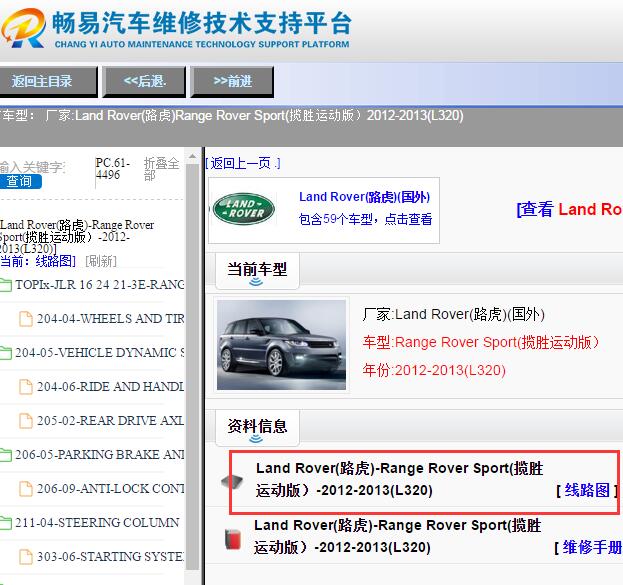Image resolution: width=623 pixels, height=585 pixels.
Task: Open 205-02-REAR DRIVE AXL document
Action: (110, 420)
